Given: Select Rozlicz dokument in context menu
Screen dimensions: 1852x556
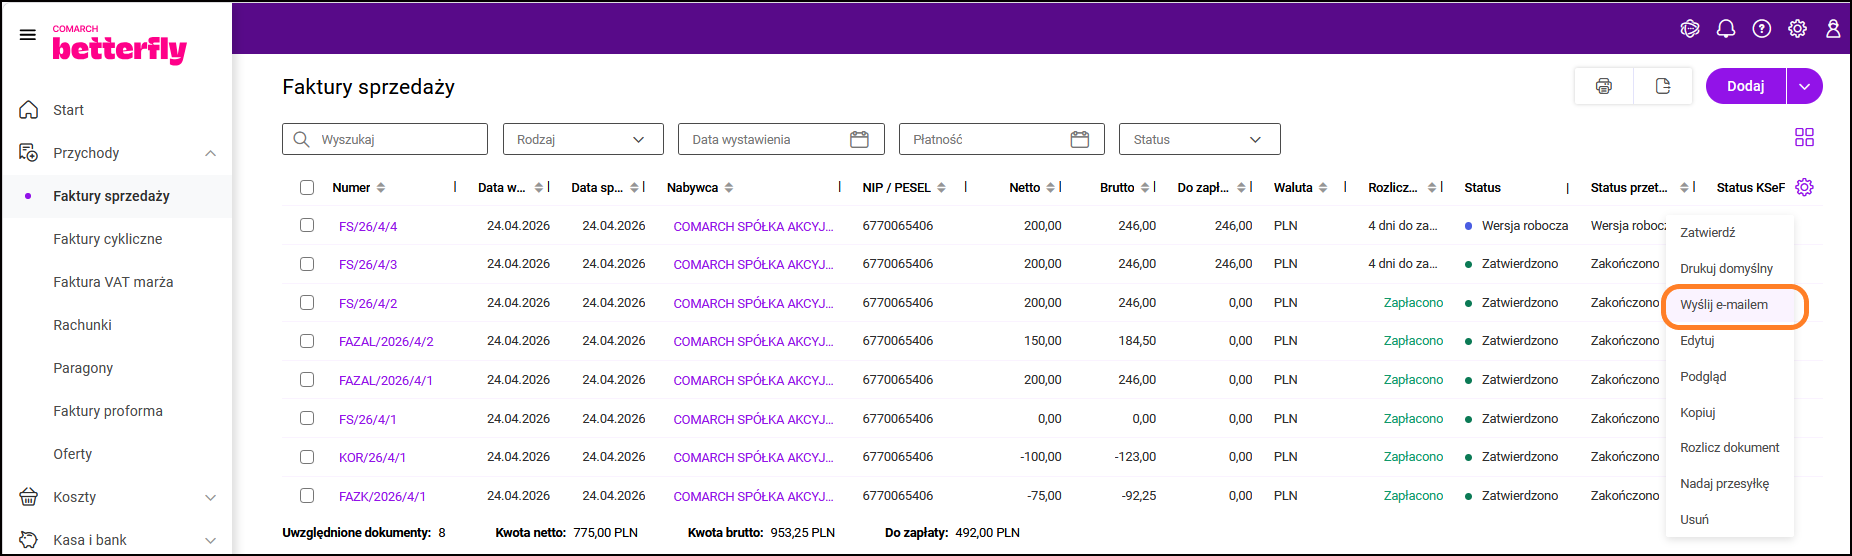Looking at the screenshot, I should (1729, 448).
